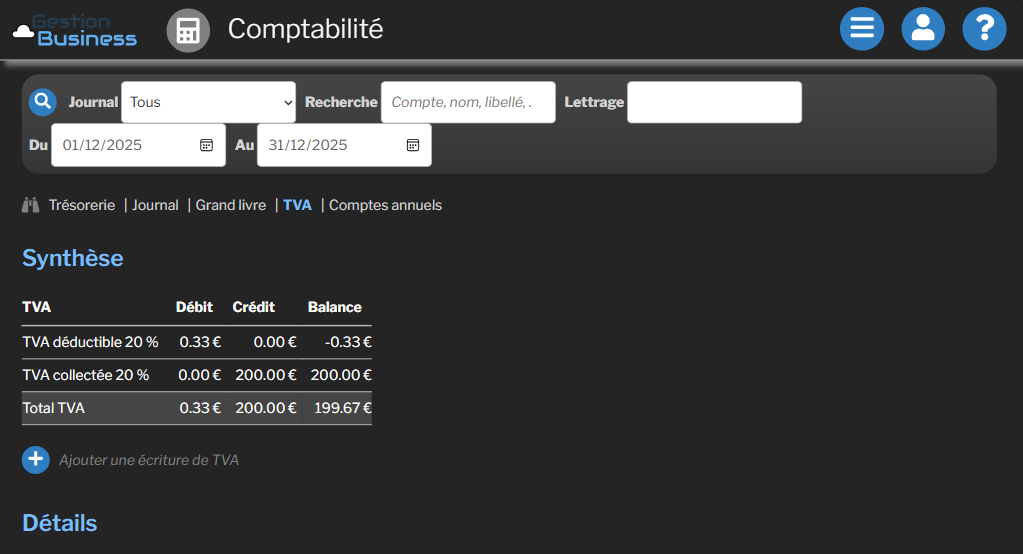This screenshot has width=1023, height=554.
Task: Switch to the Trésorerie view
Action: point(82,205)
